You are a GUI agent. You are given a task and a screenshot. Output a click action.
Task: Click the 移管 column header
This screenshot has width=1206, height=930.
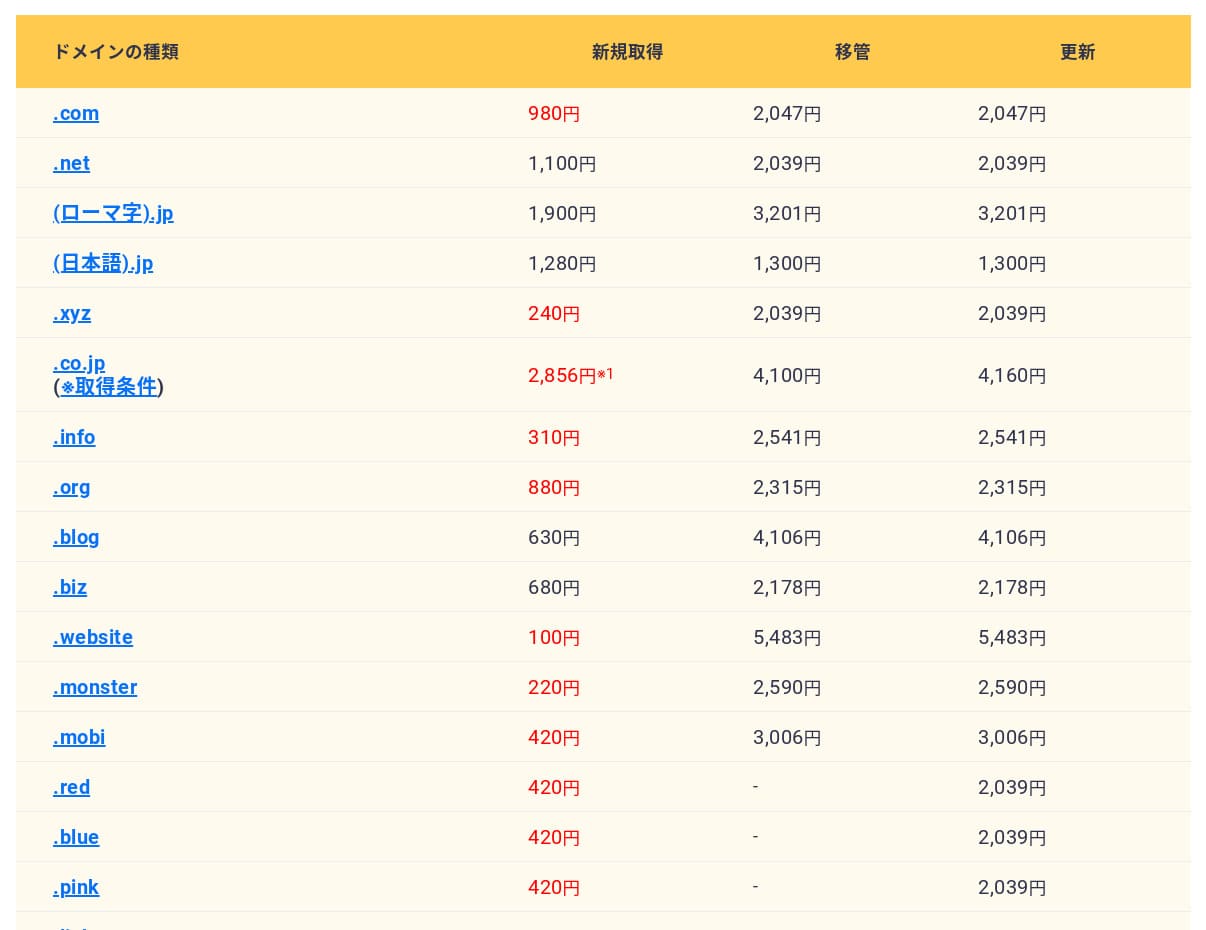point(852,52)
